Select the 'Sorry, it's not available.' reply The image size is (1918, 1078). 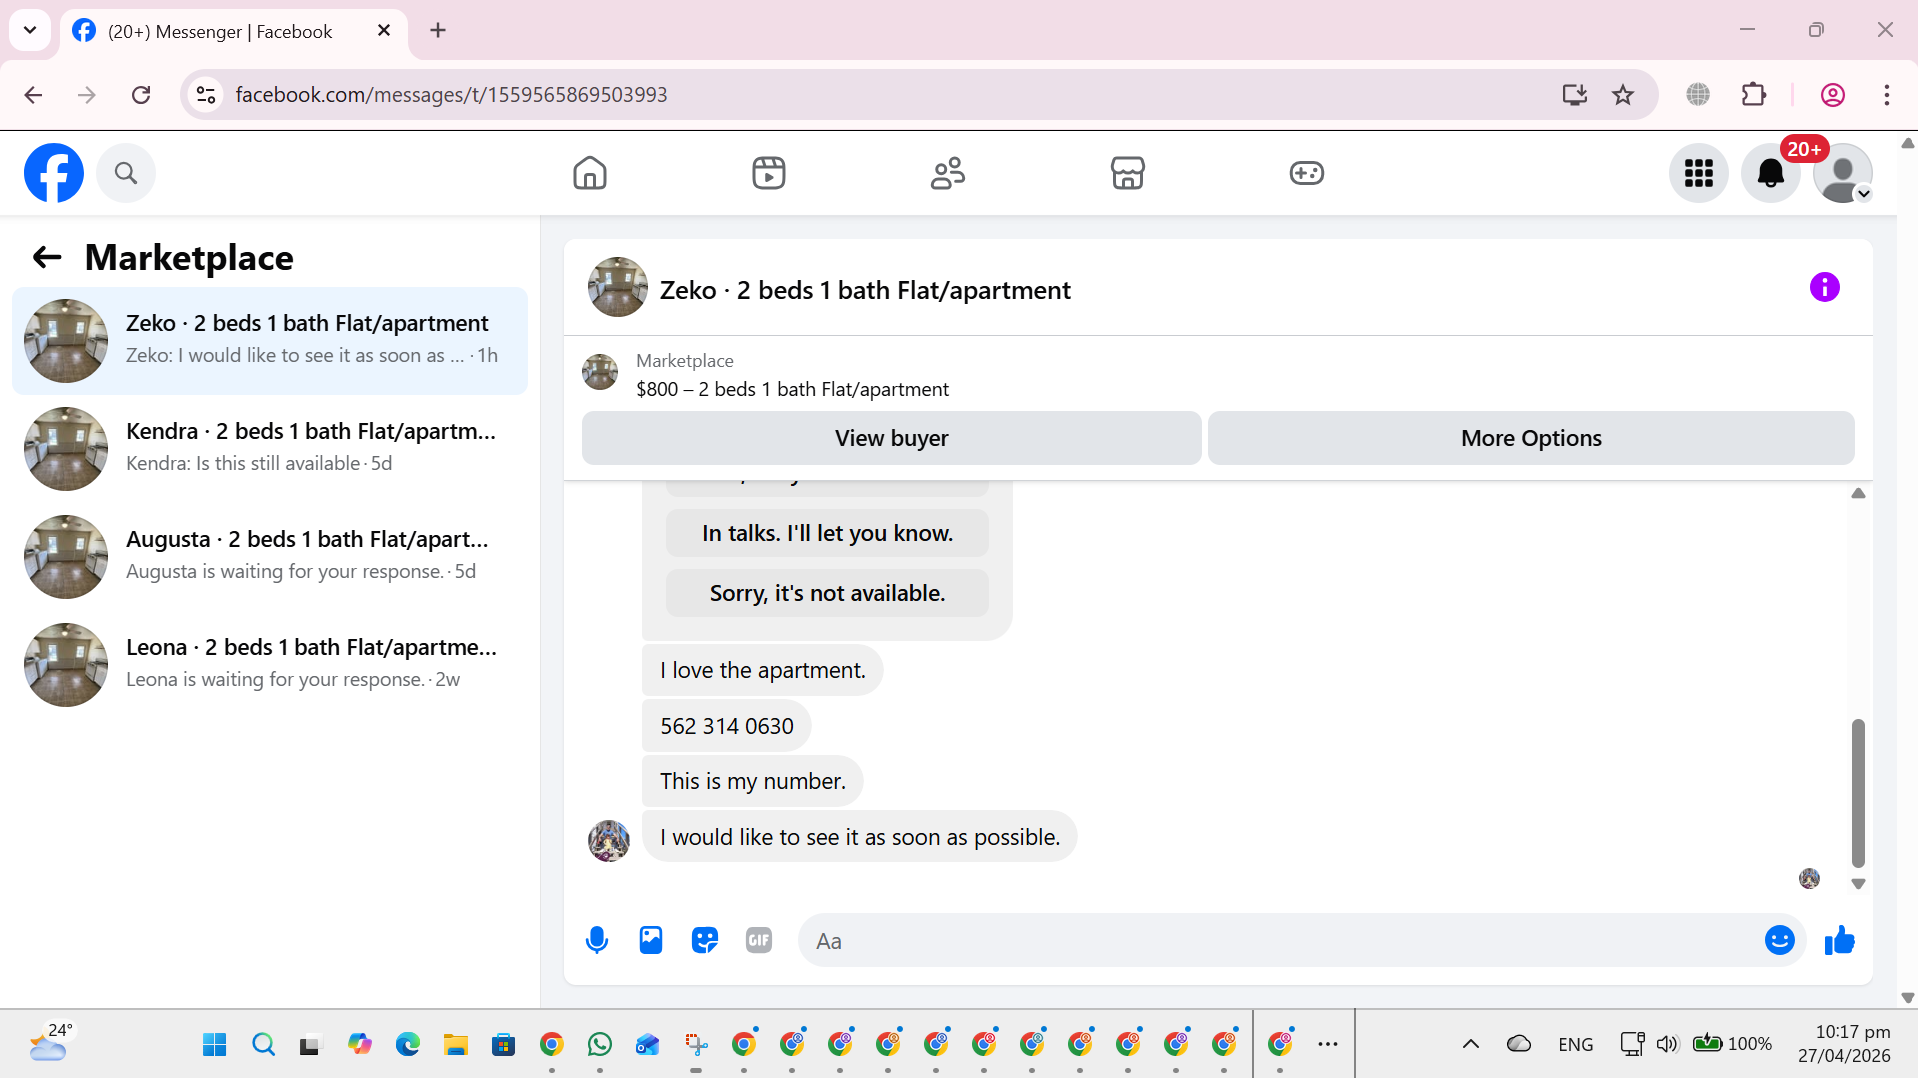(x=827, y=593)
